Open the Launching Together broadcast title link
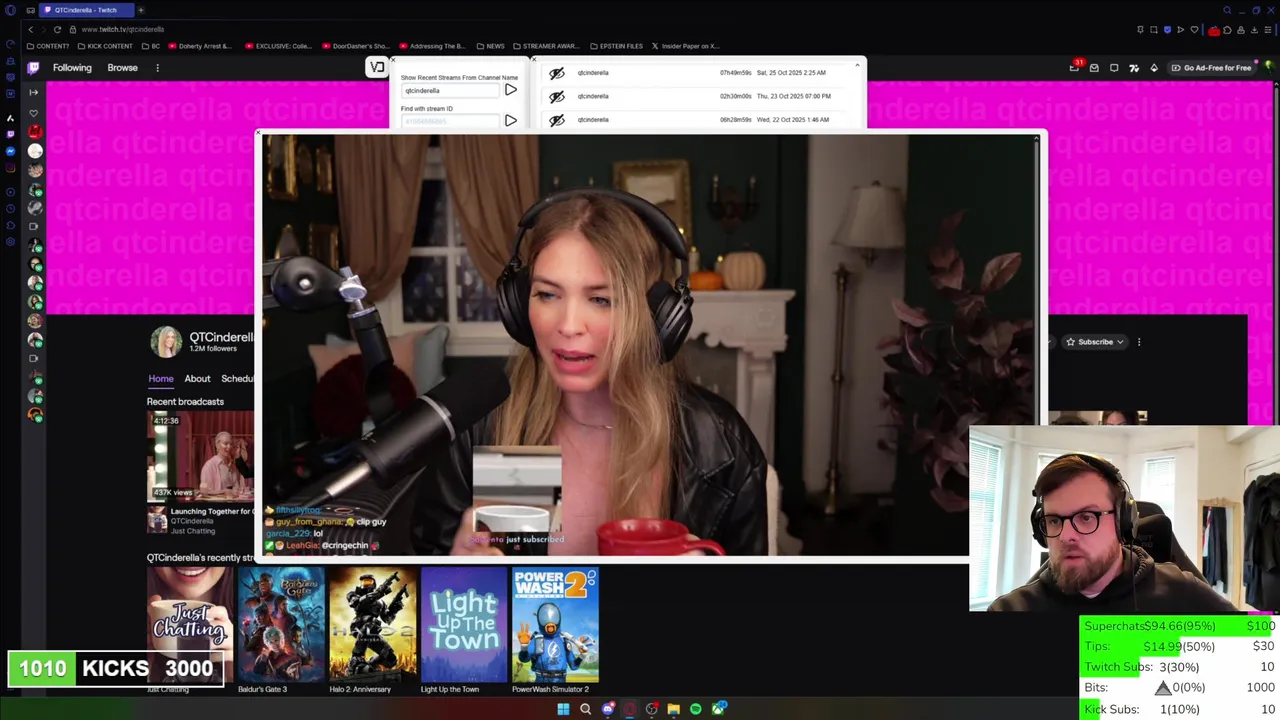 (x=212, y=511)
